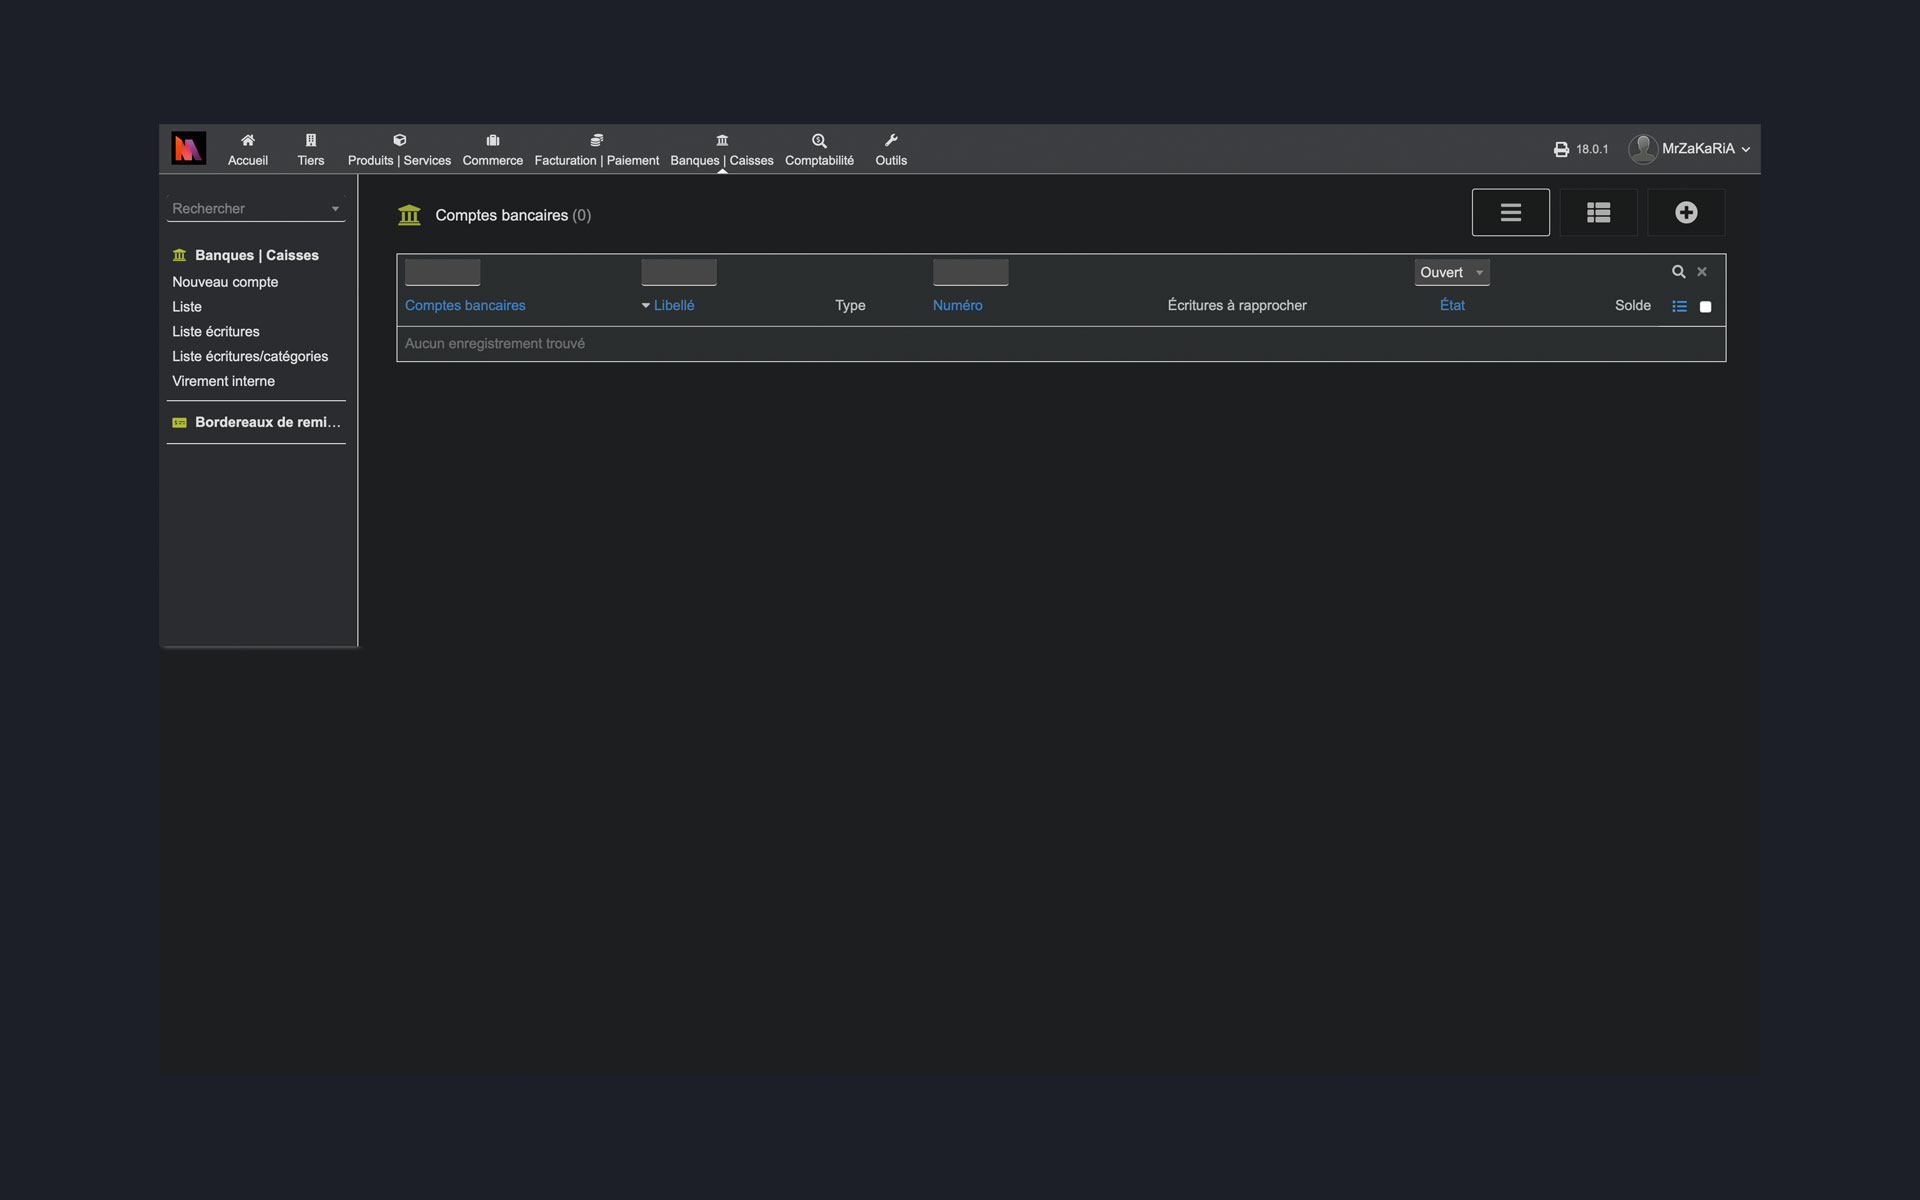This screenshot has width=1920, height=1200.
Task: Open Bordereaux de remise sidebar section
Action: [x=267, y=422]
